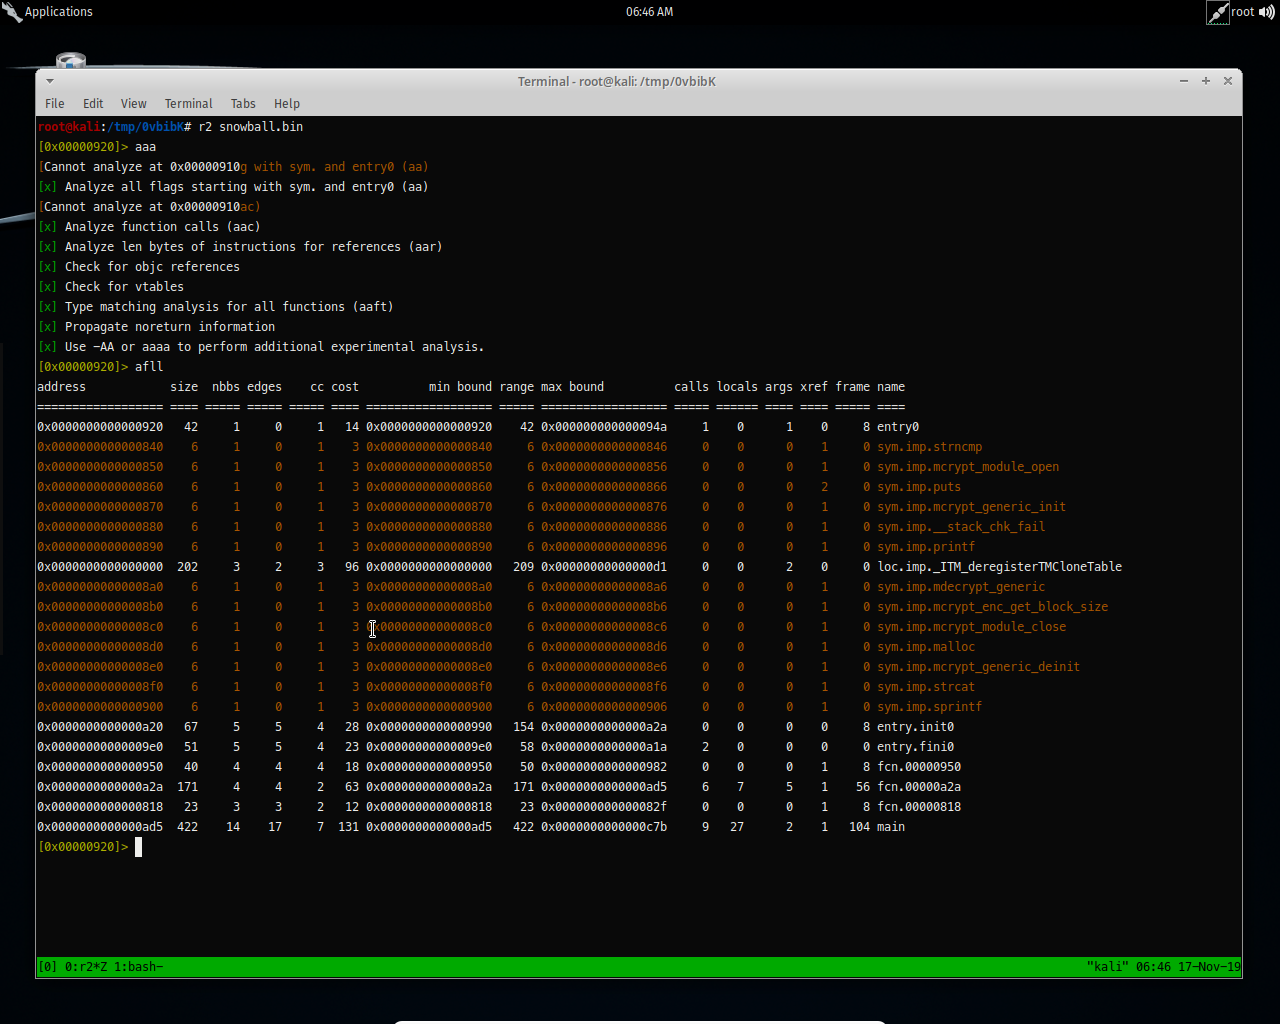Close the terminal window
1280x1024 pixels.
coord(1228,81)
